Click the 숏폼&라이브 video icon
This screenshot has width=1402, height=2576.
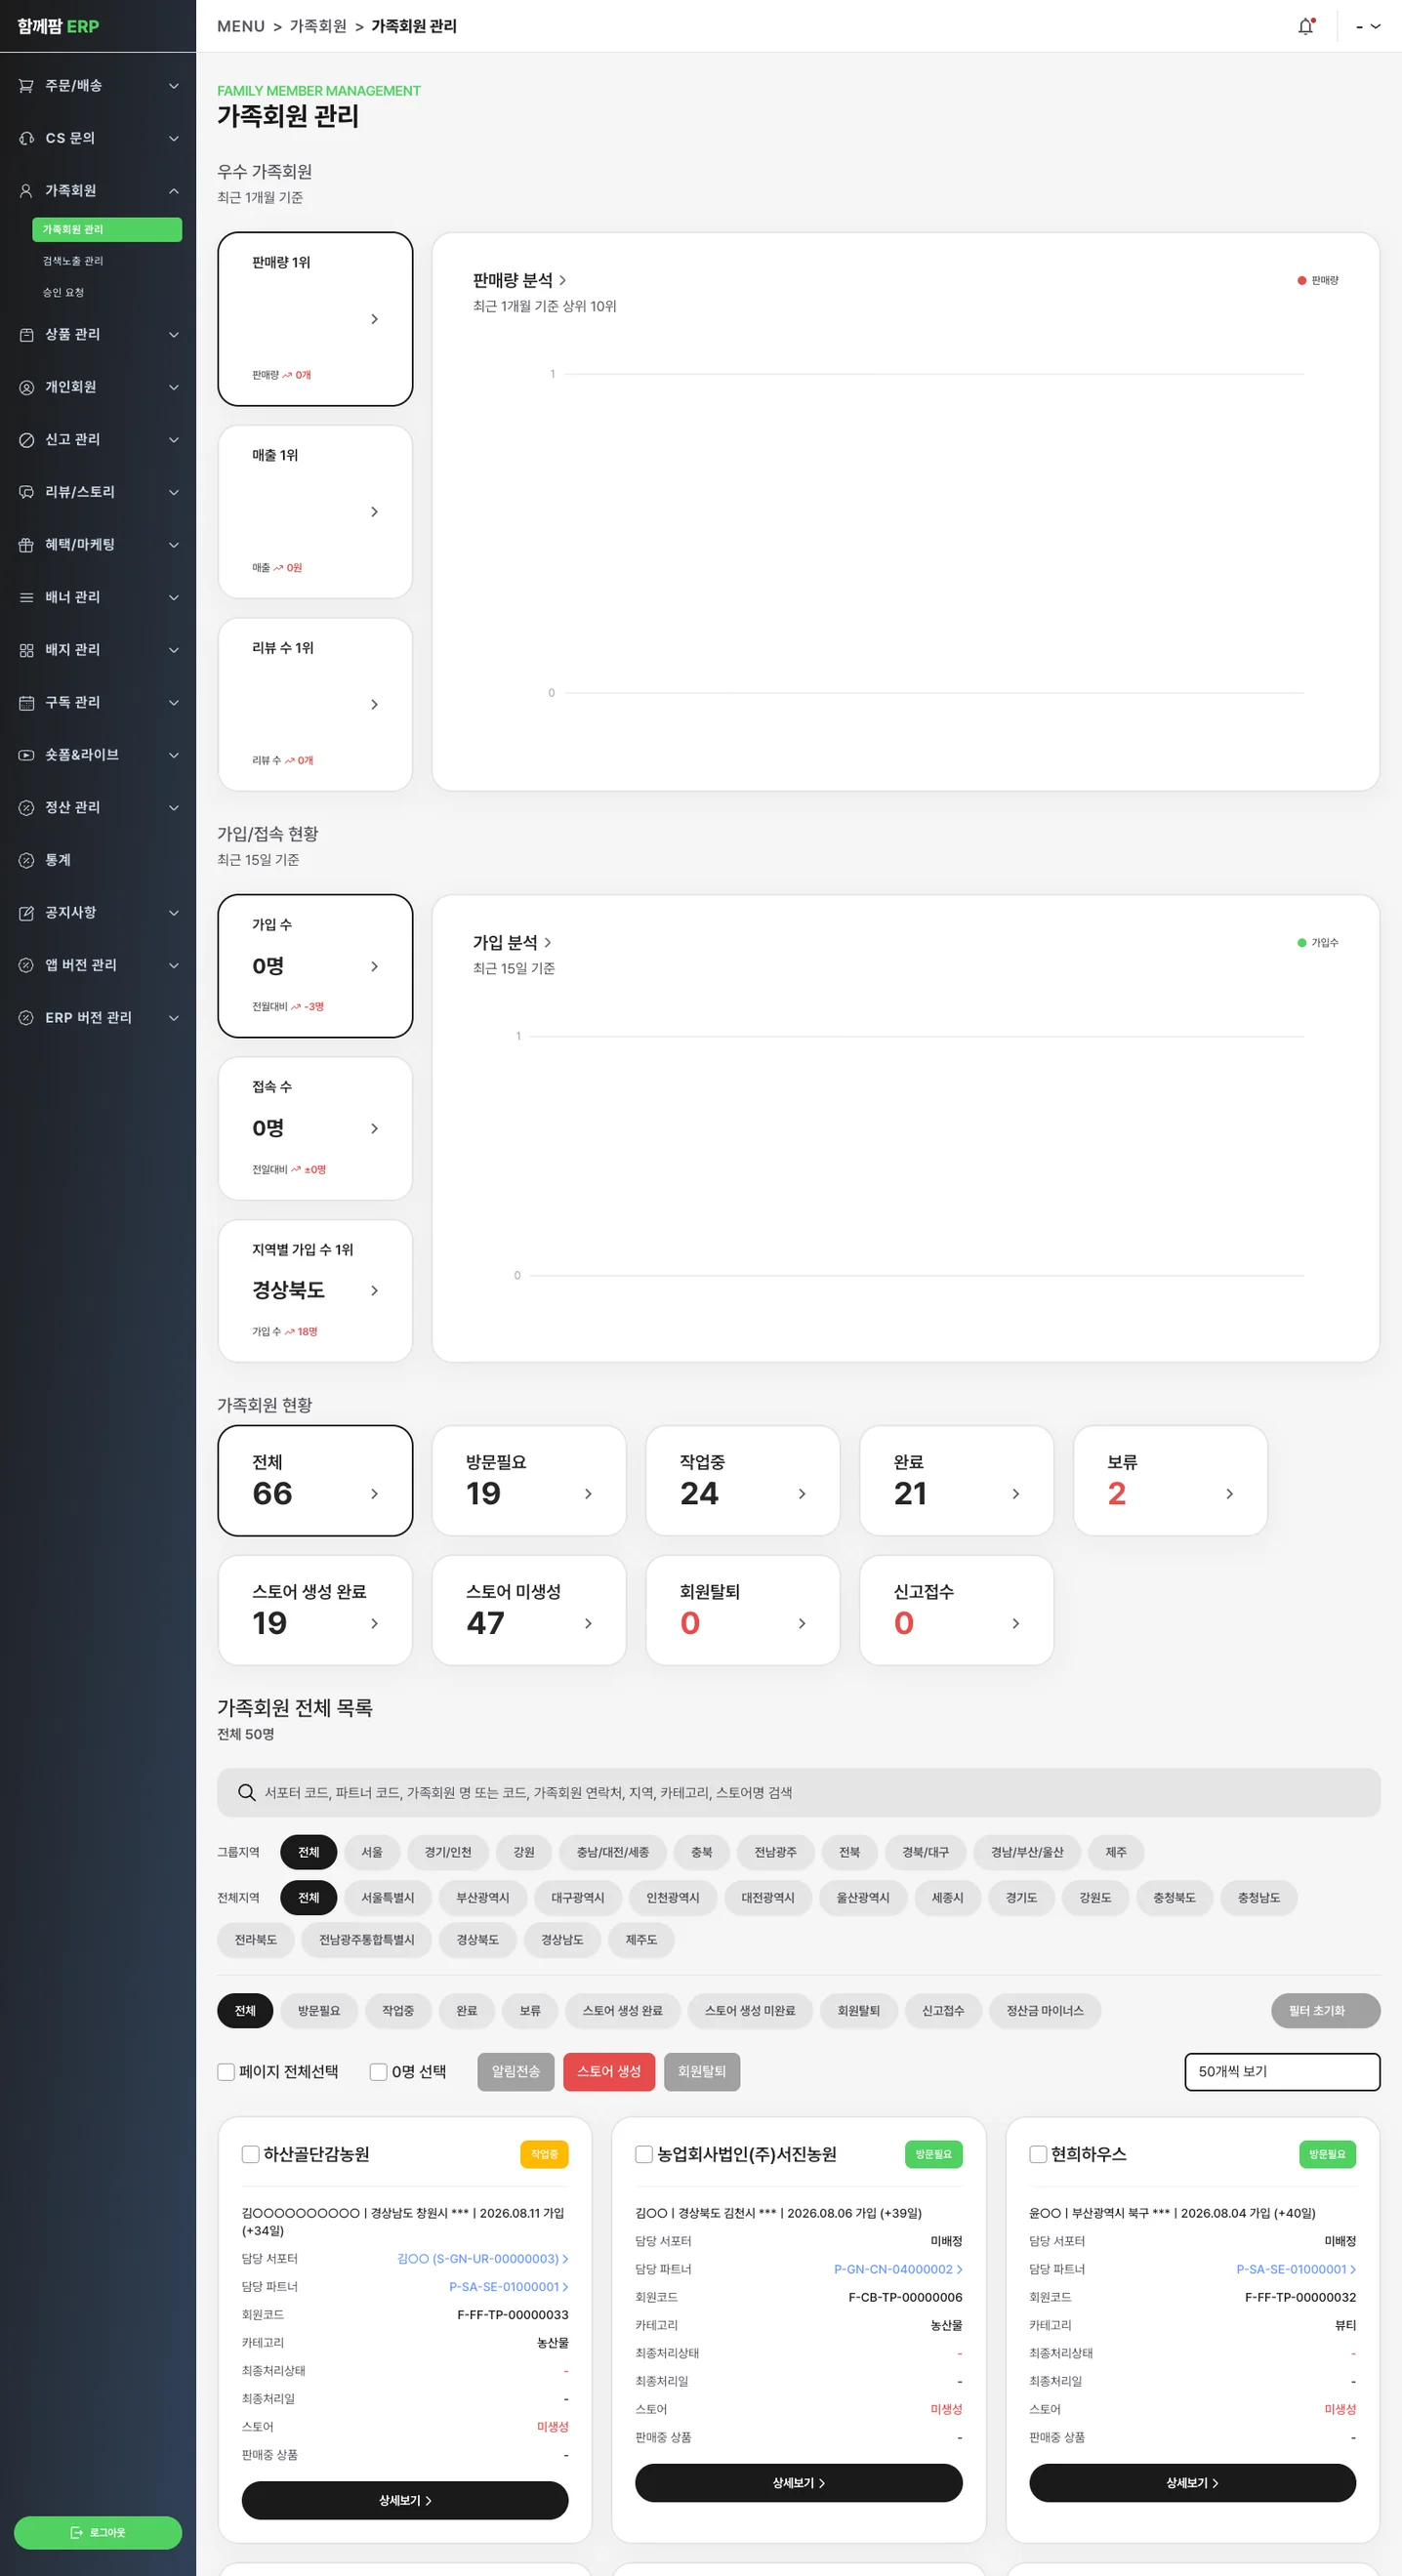point(26,755)
